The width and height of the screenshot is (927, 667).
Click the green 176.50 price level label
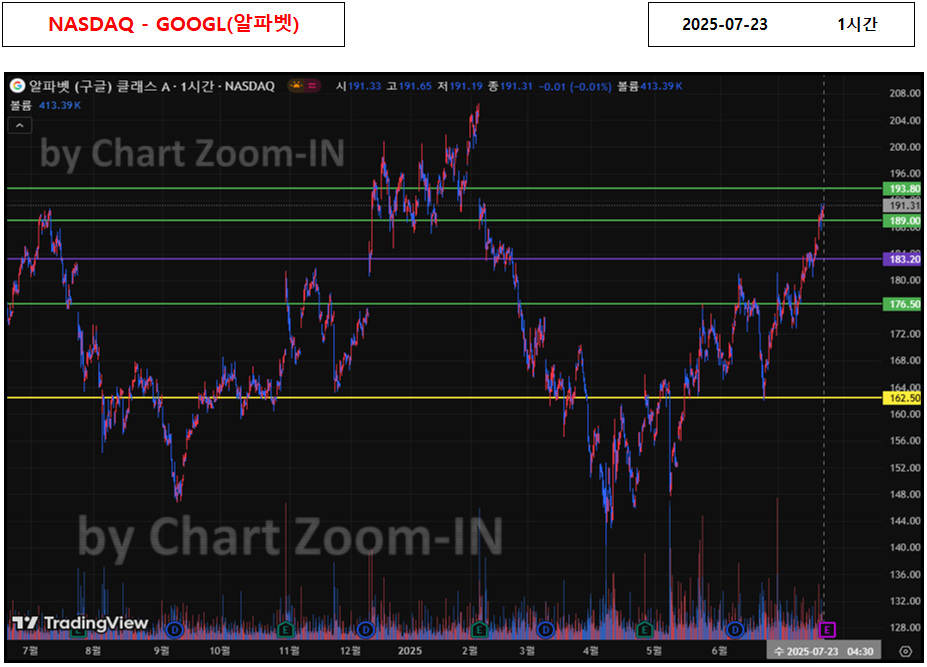click(902, 304)
